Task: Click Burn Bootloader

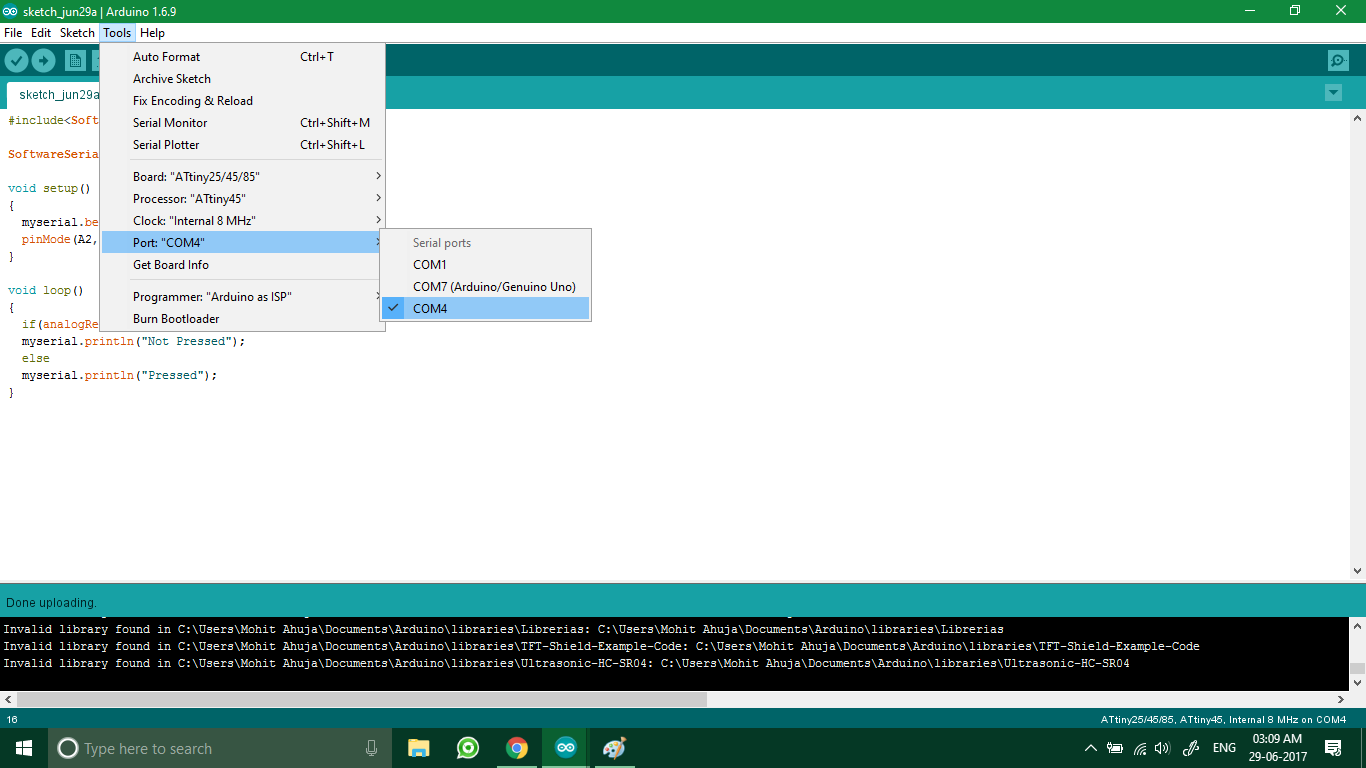Action: tap(243, 319)
